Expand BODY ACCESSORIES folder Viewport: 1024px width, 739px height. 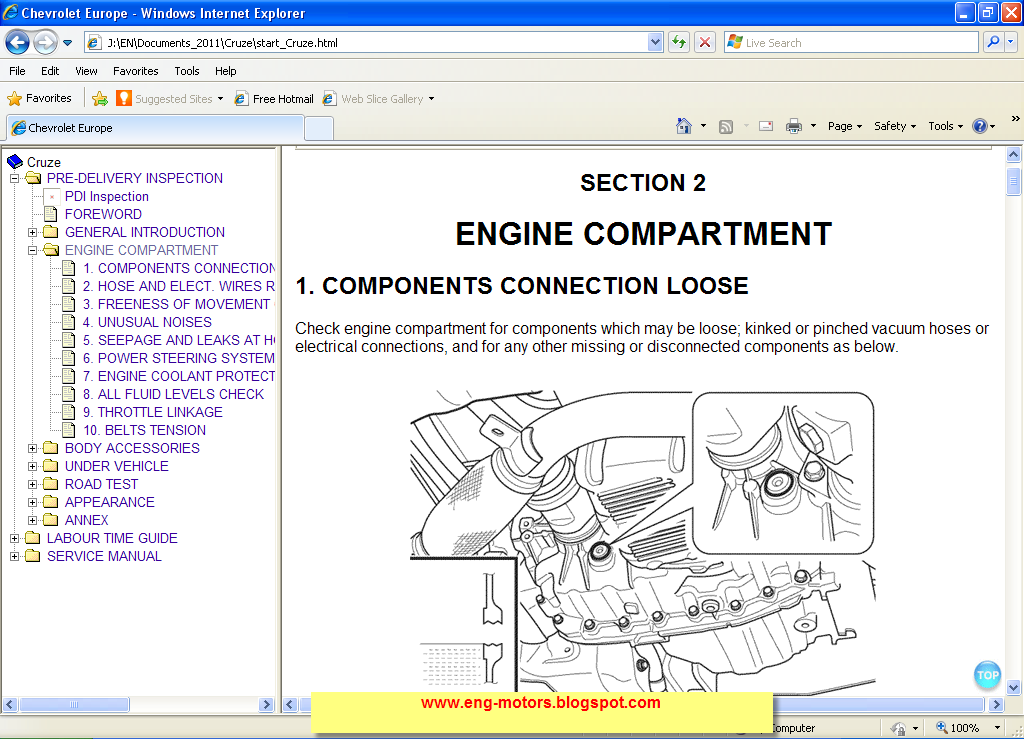click(x=33, y=448)
